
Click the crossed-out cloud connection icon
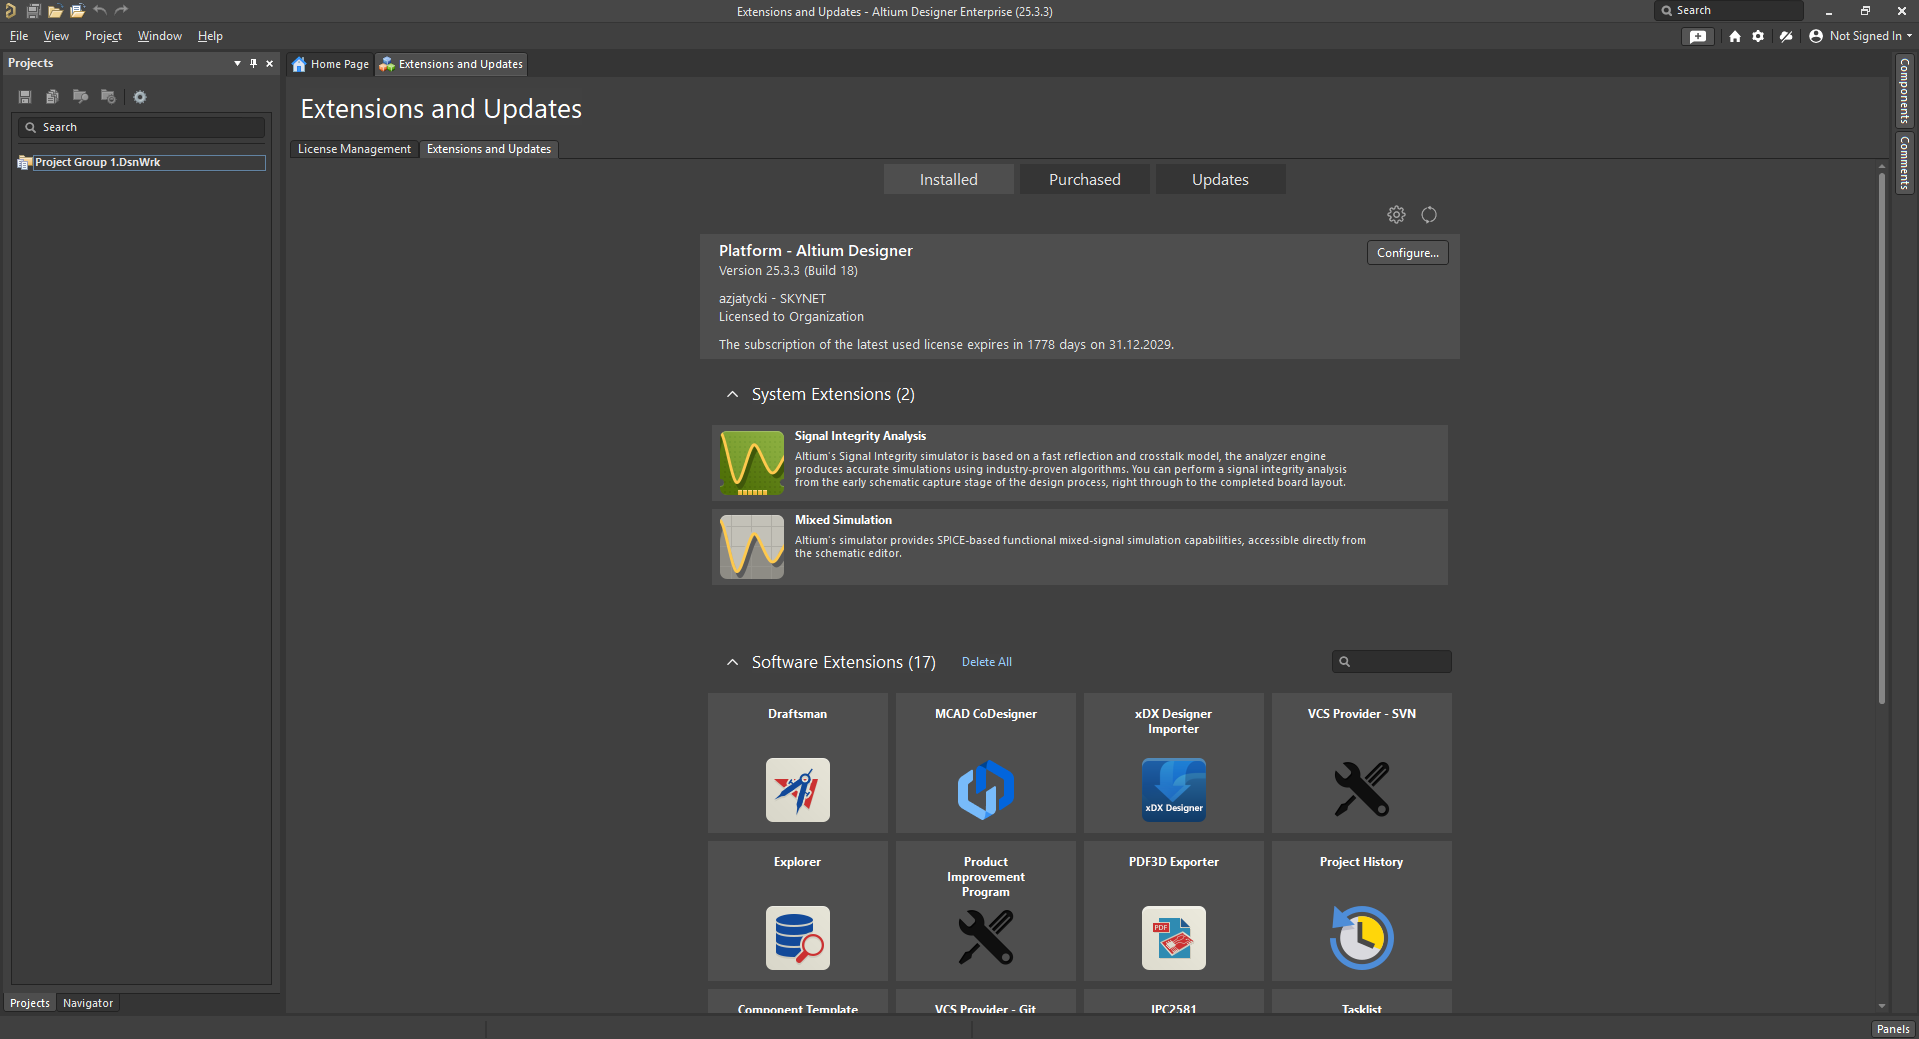[x=1786, y=36]
